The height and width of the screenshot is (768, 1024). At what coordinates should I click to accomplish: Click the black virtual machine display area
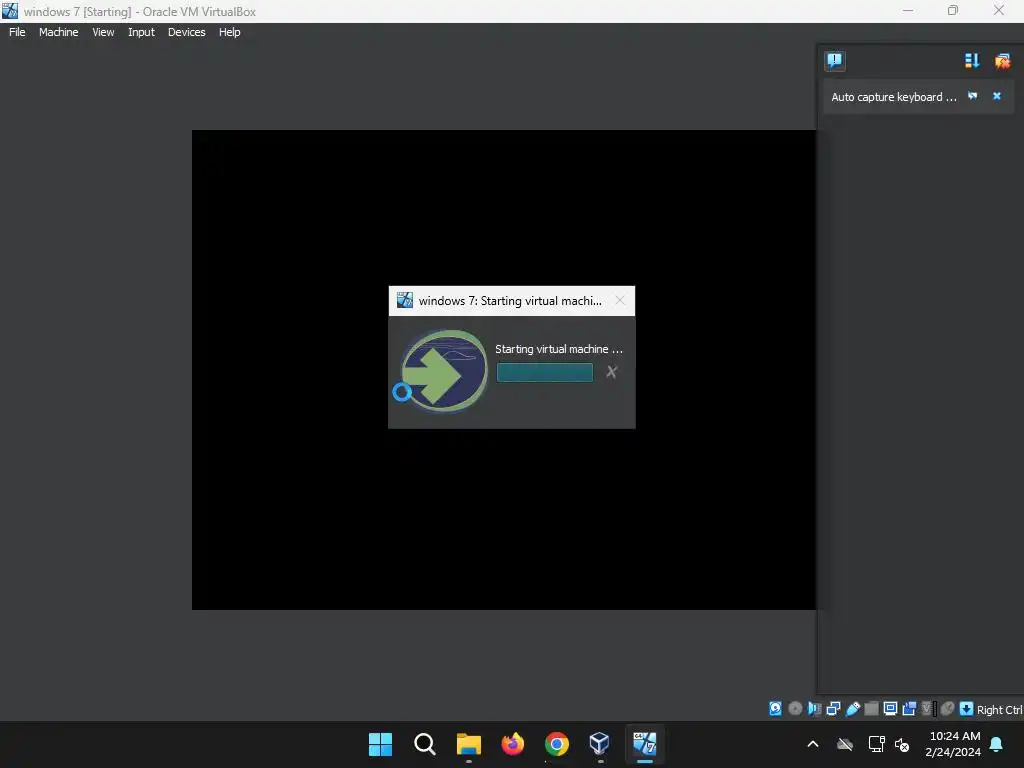[x=504, y=522]
